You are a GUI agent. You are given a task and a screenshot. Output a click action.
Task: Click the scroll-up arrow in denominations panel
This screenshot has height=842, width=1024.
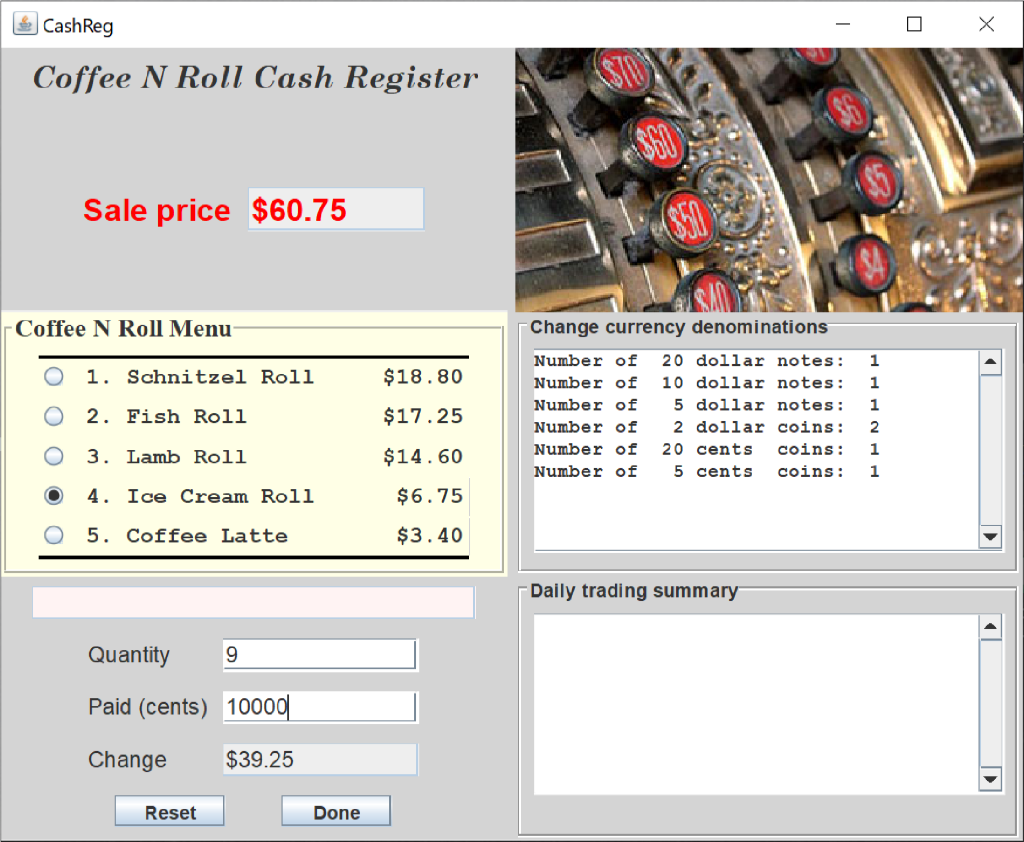[x=990, y=362]
